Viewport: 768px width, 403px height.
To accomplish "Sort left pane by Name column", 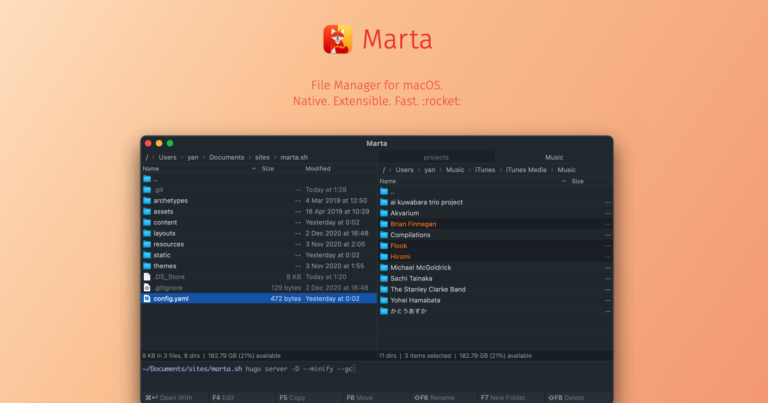I will coord(200,168).
